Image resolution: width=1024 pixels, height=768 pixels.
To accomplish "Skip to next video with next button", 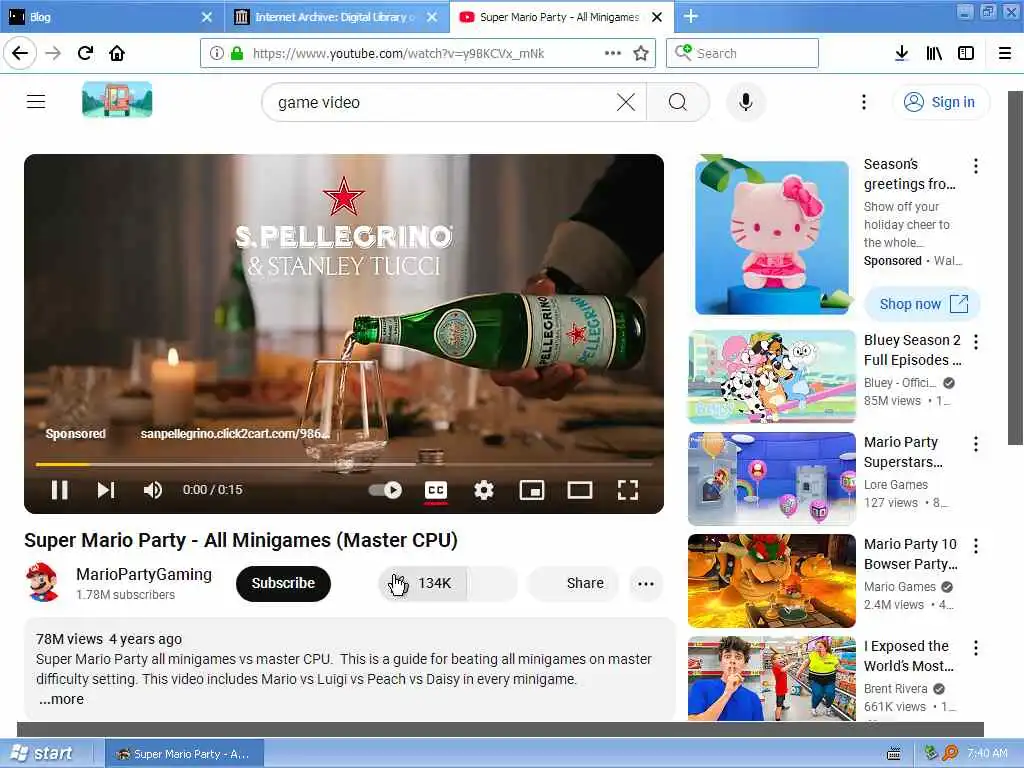I will [x=106, y=490].
